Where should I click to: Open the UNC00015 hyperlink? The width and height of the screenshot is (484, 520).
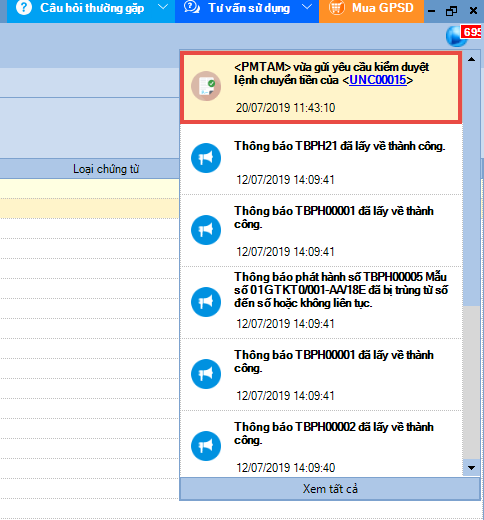(378, 80)
